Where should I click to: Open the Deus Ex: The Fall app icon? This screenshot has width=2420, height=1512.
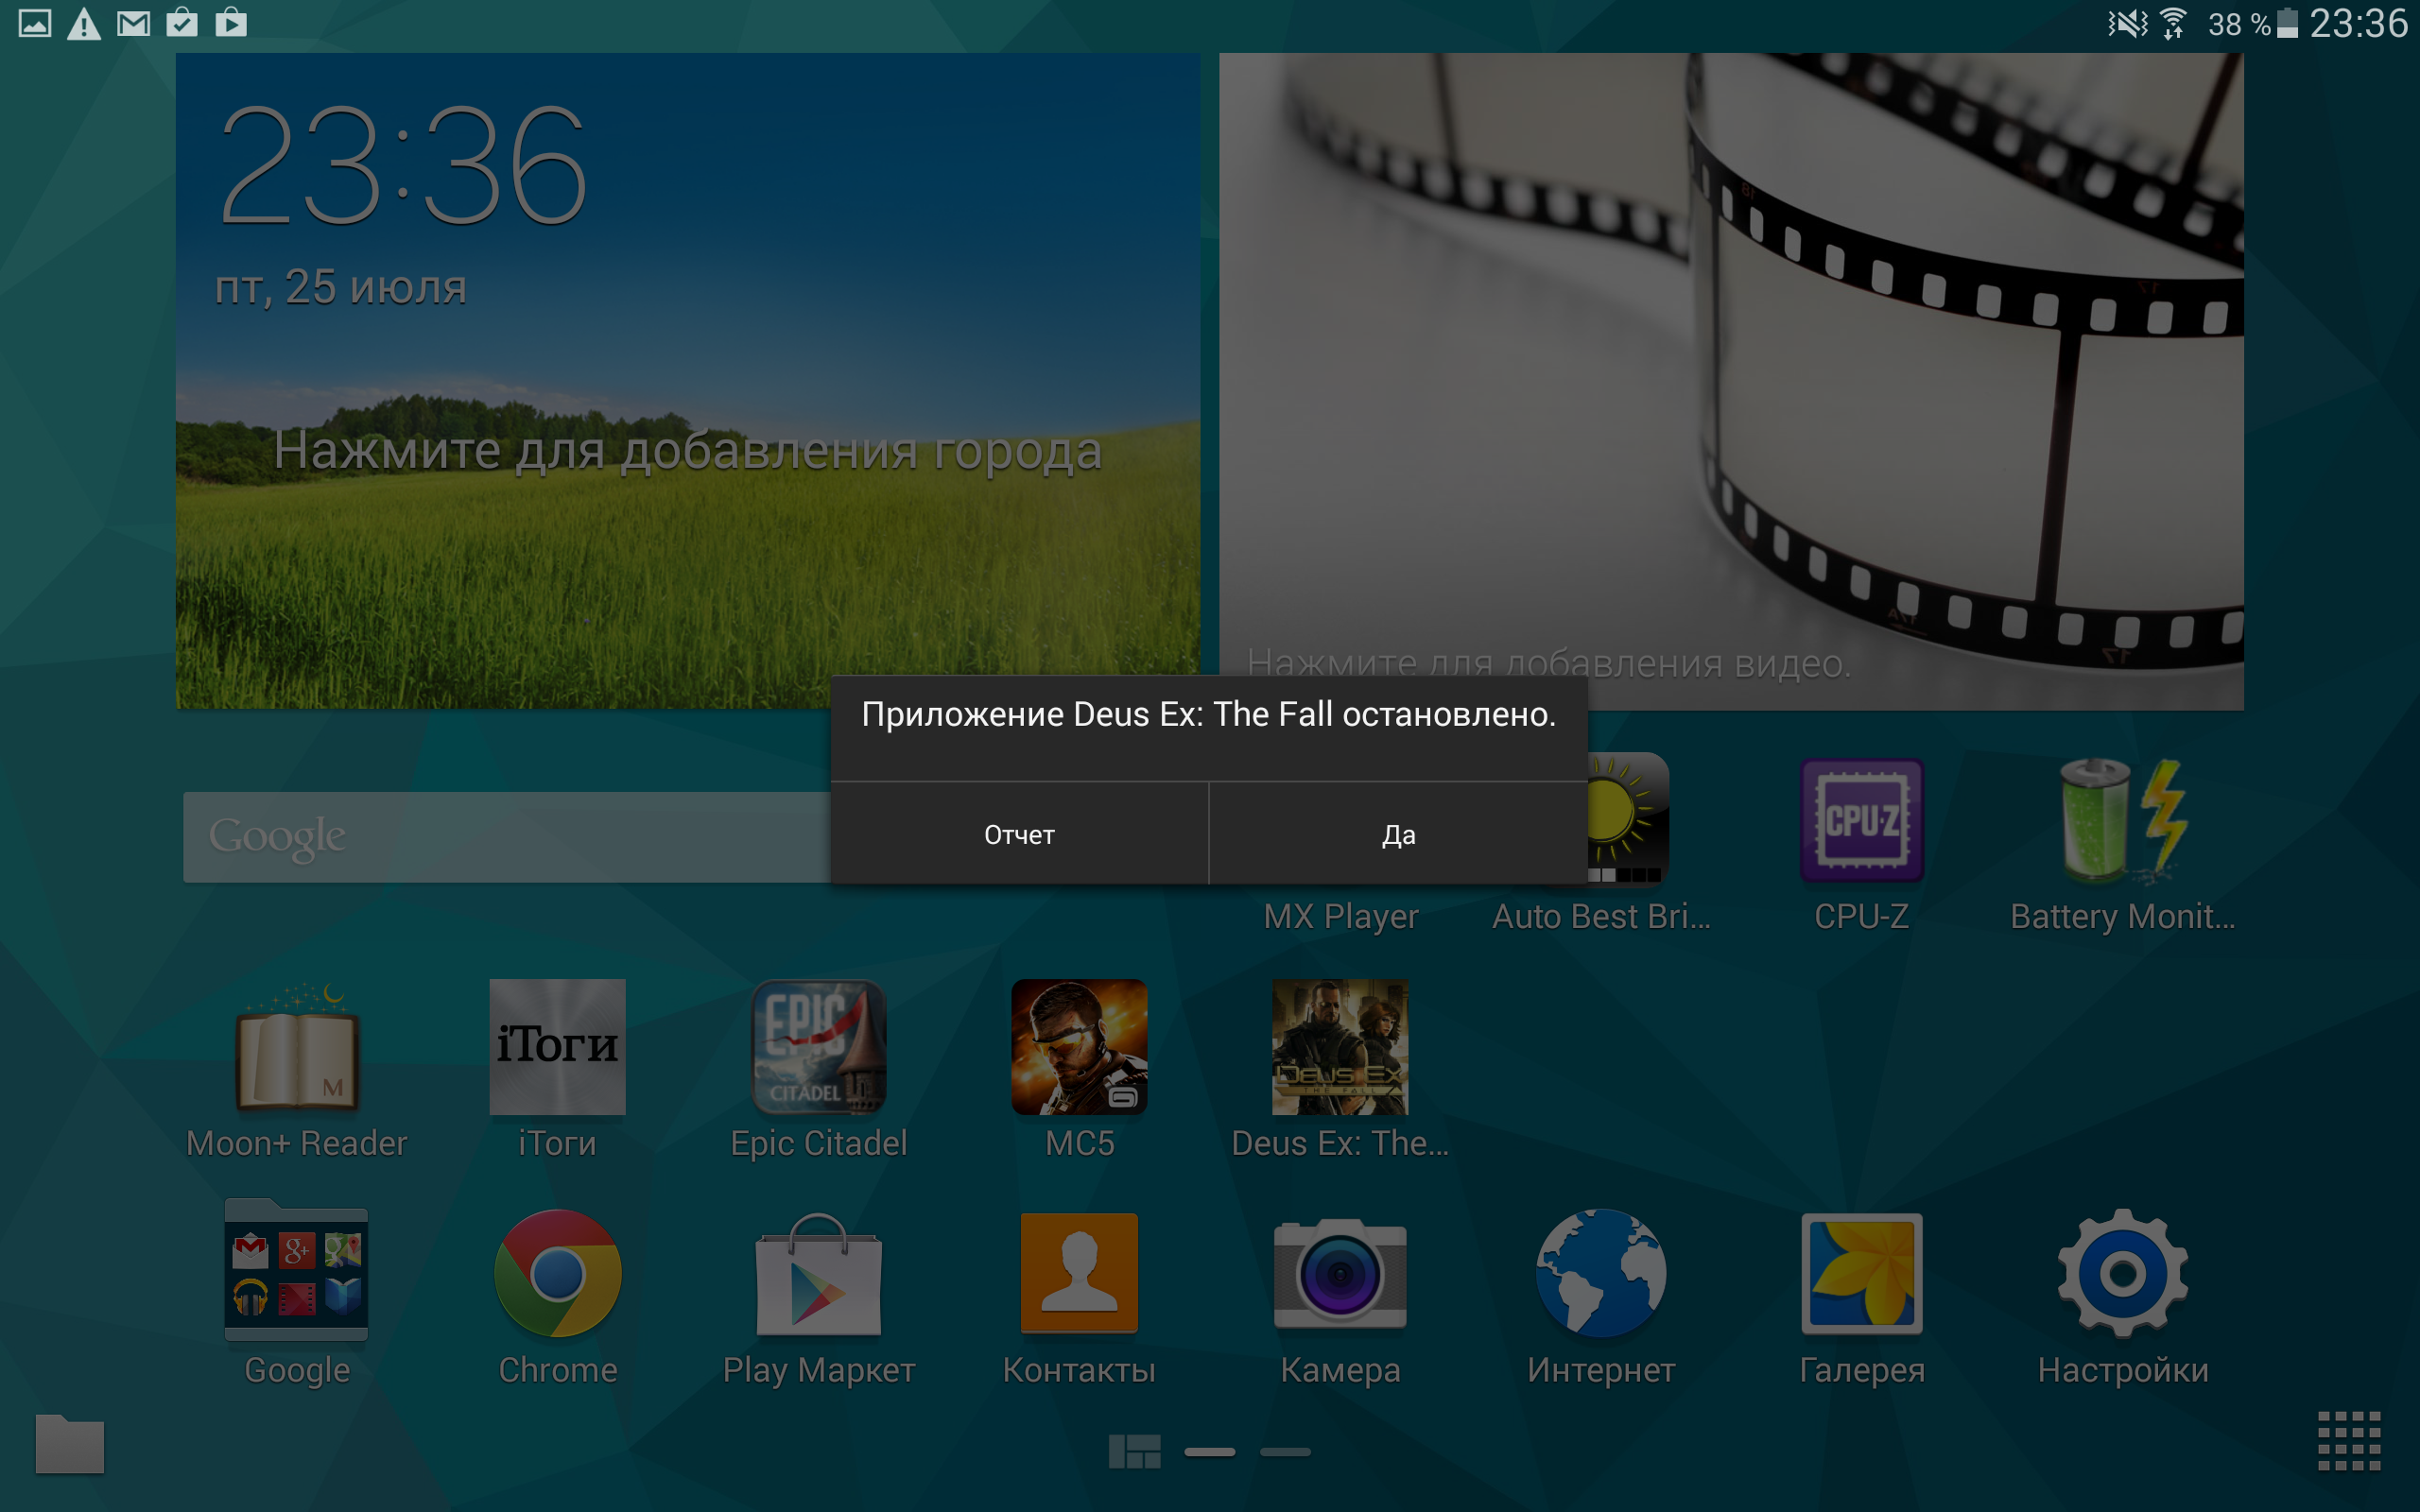(1339, 1047)
